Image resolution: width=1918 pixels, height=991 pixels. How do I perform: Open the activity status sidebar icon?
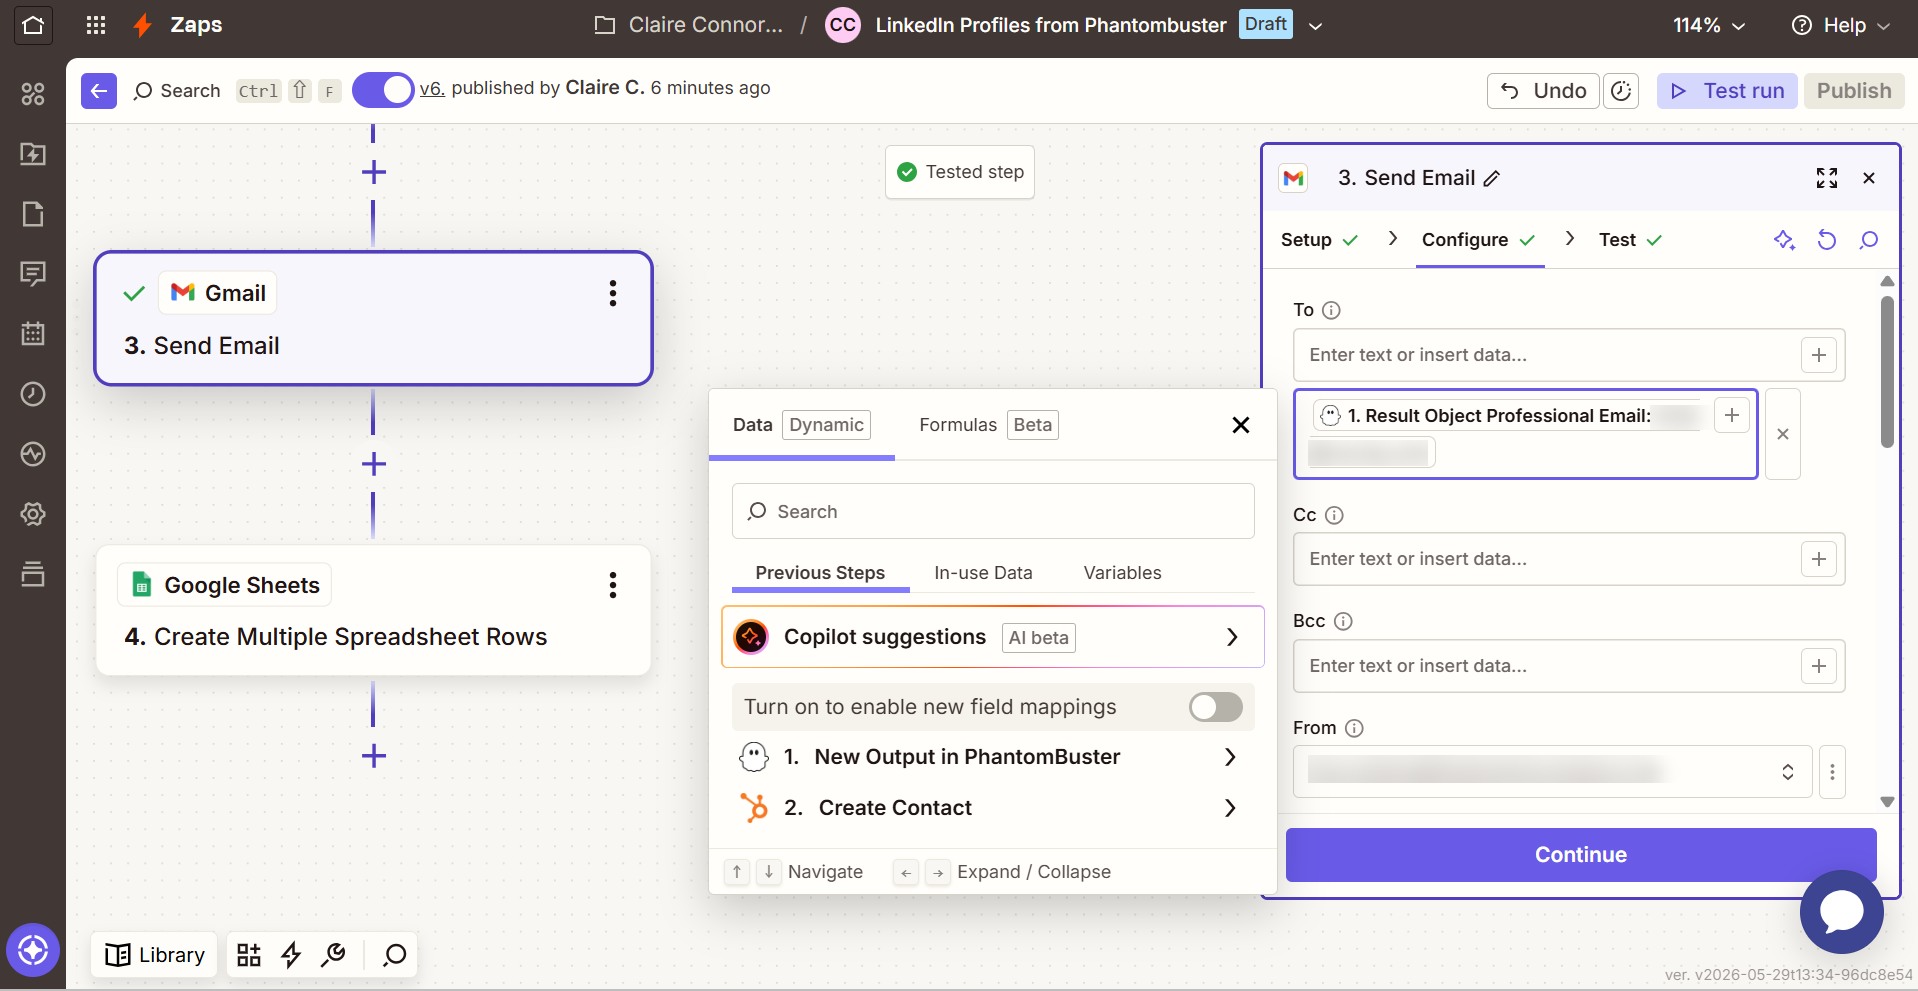[33, 454]
